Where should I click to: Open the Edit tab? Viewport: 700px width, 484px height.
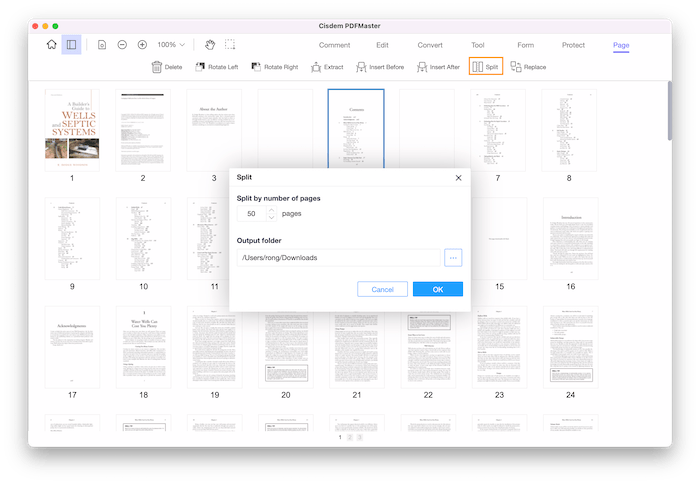382,45
